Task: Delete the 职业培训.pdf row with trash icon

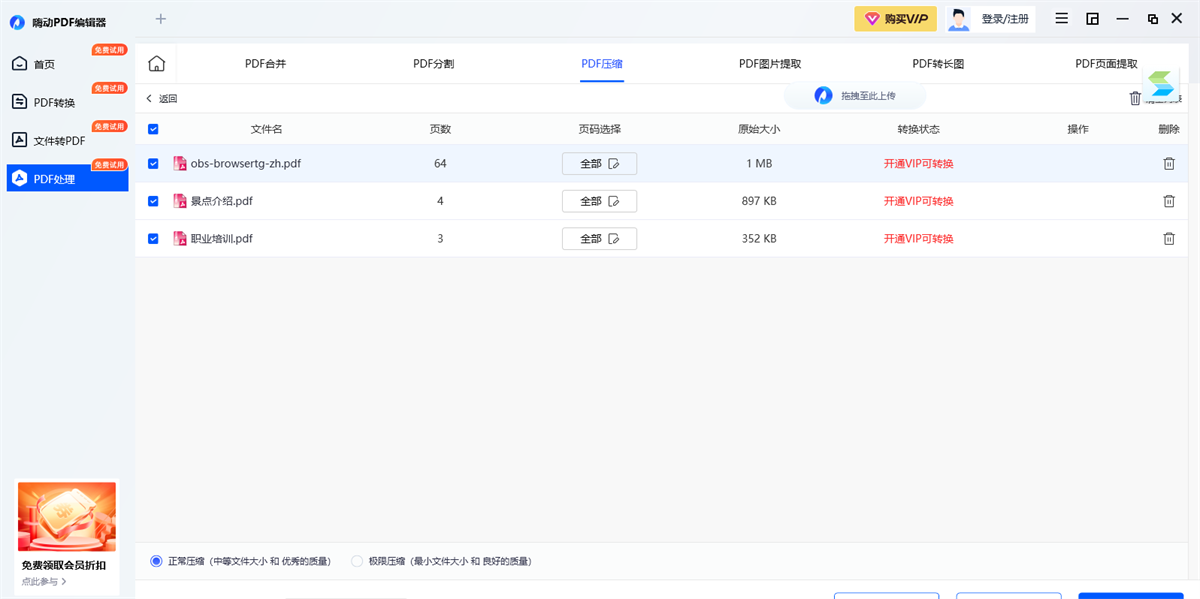Action: (x=1169, y=238)
